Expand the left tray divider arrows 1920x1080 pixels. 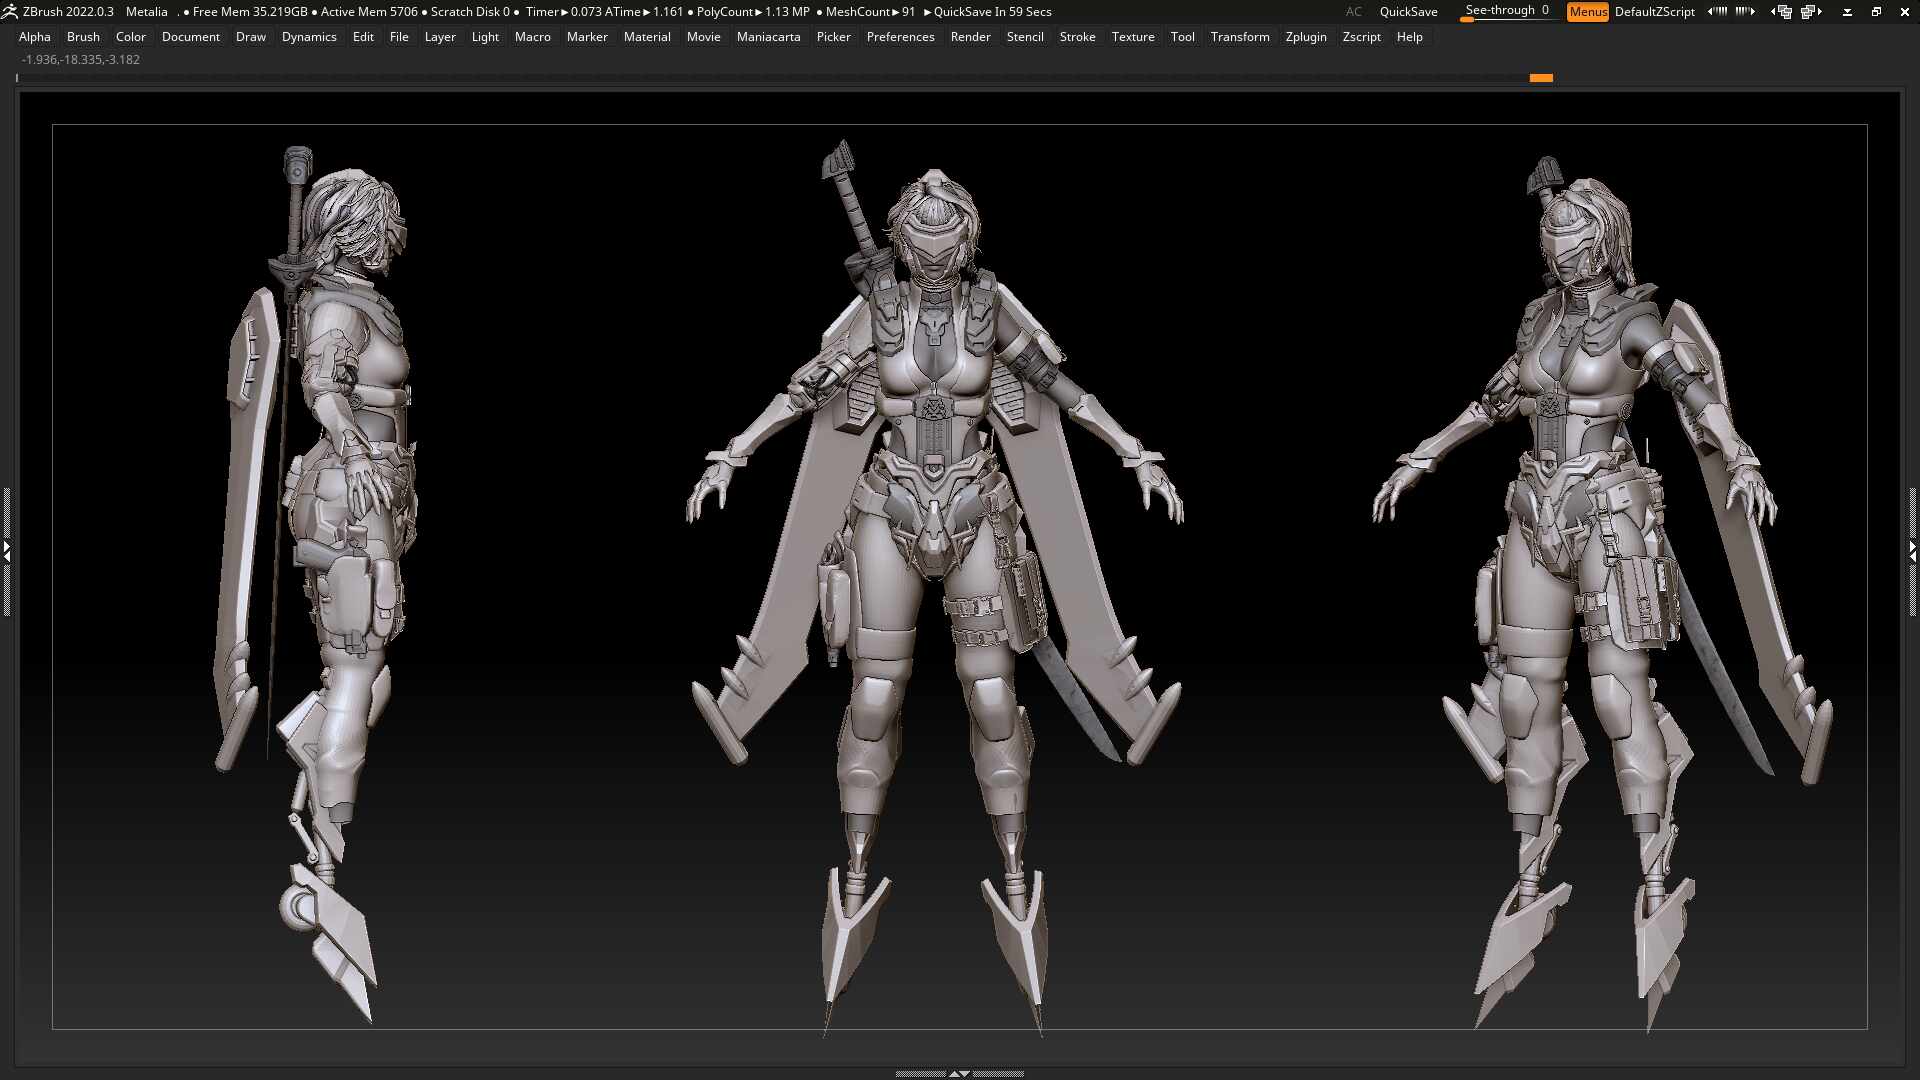tap(6, 550)
